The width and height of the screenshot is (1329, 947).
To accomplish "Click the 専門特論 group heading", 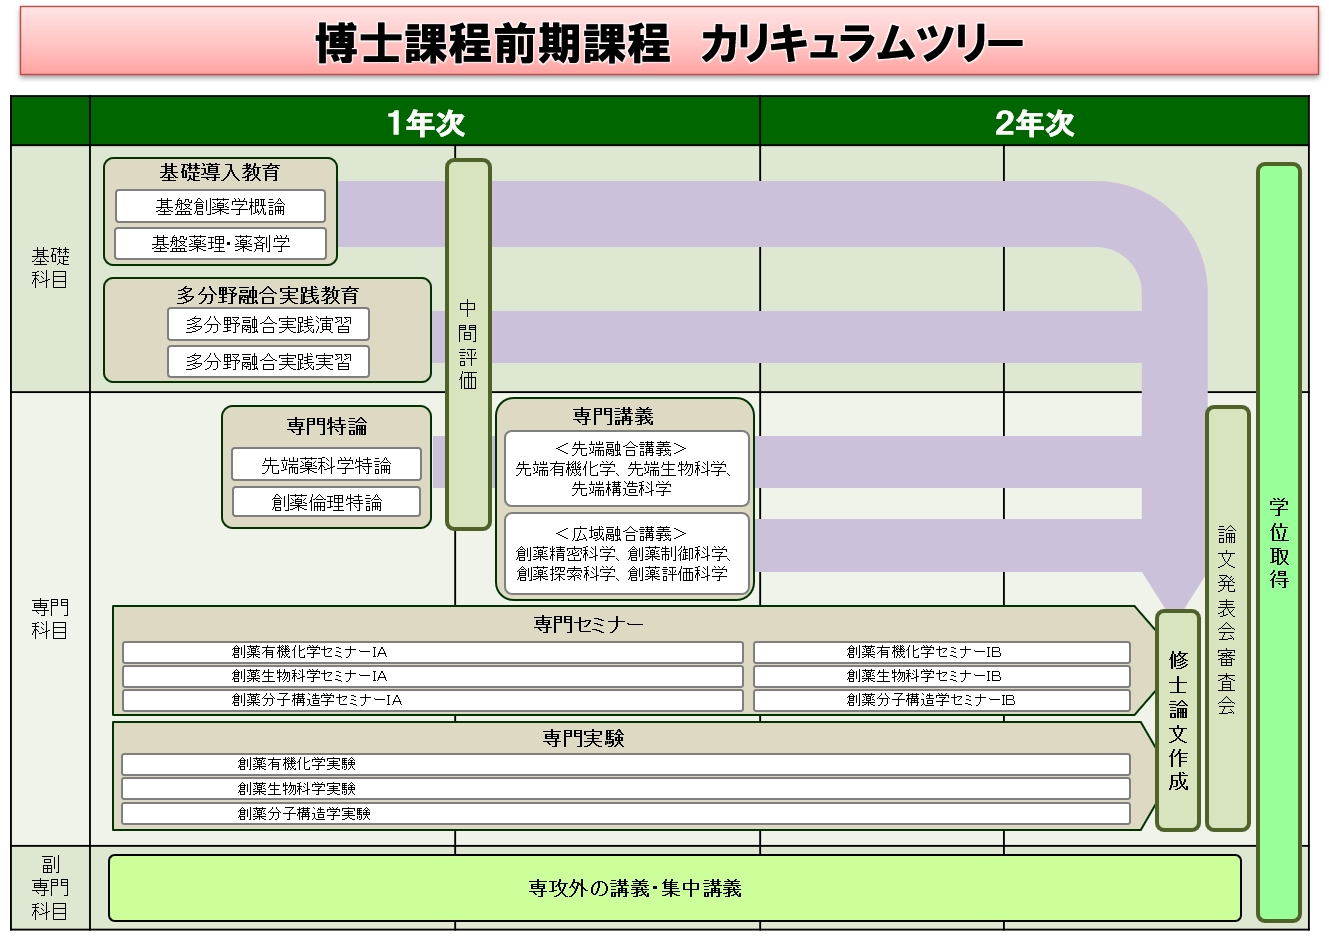I will (x=326, y=426).
